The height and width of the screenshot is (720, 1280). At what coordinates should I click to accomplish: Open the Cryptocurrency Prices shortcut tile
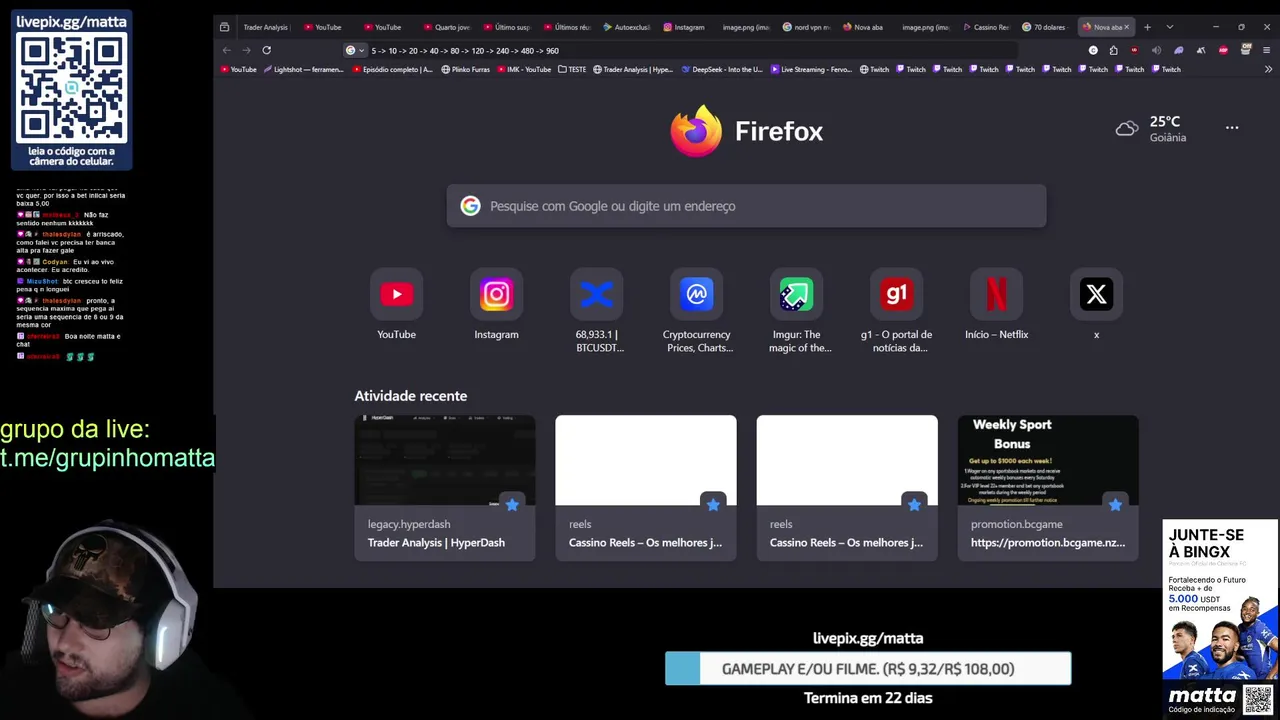(696, 311)
